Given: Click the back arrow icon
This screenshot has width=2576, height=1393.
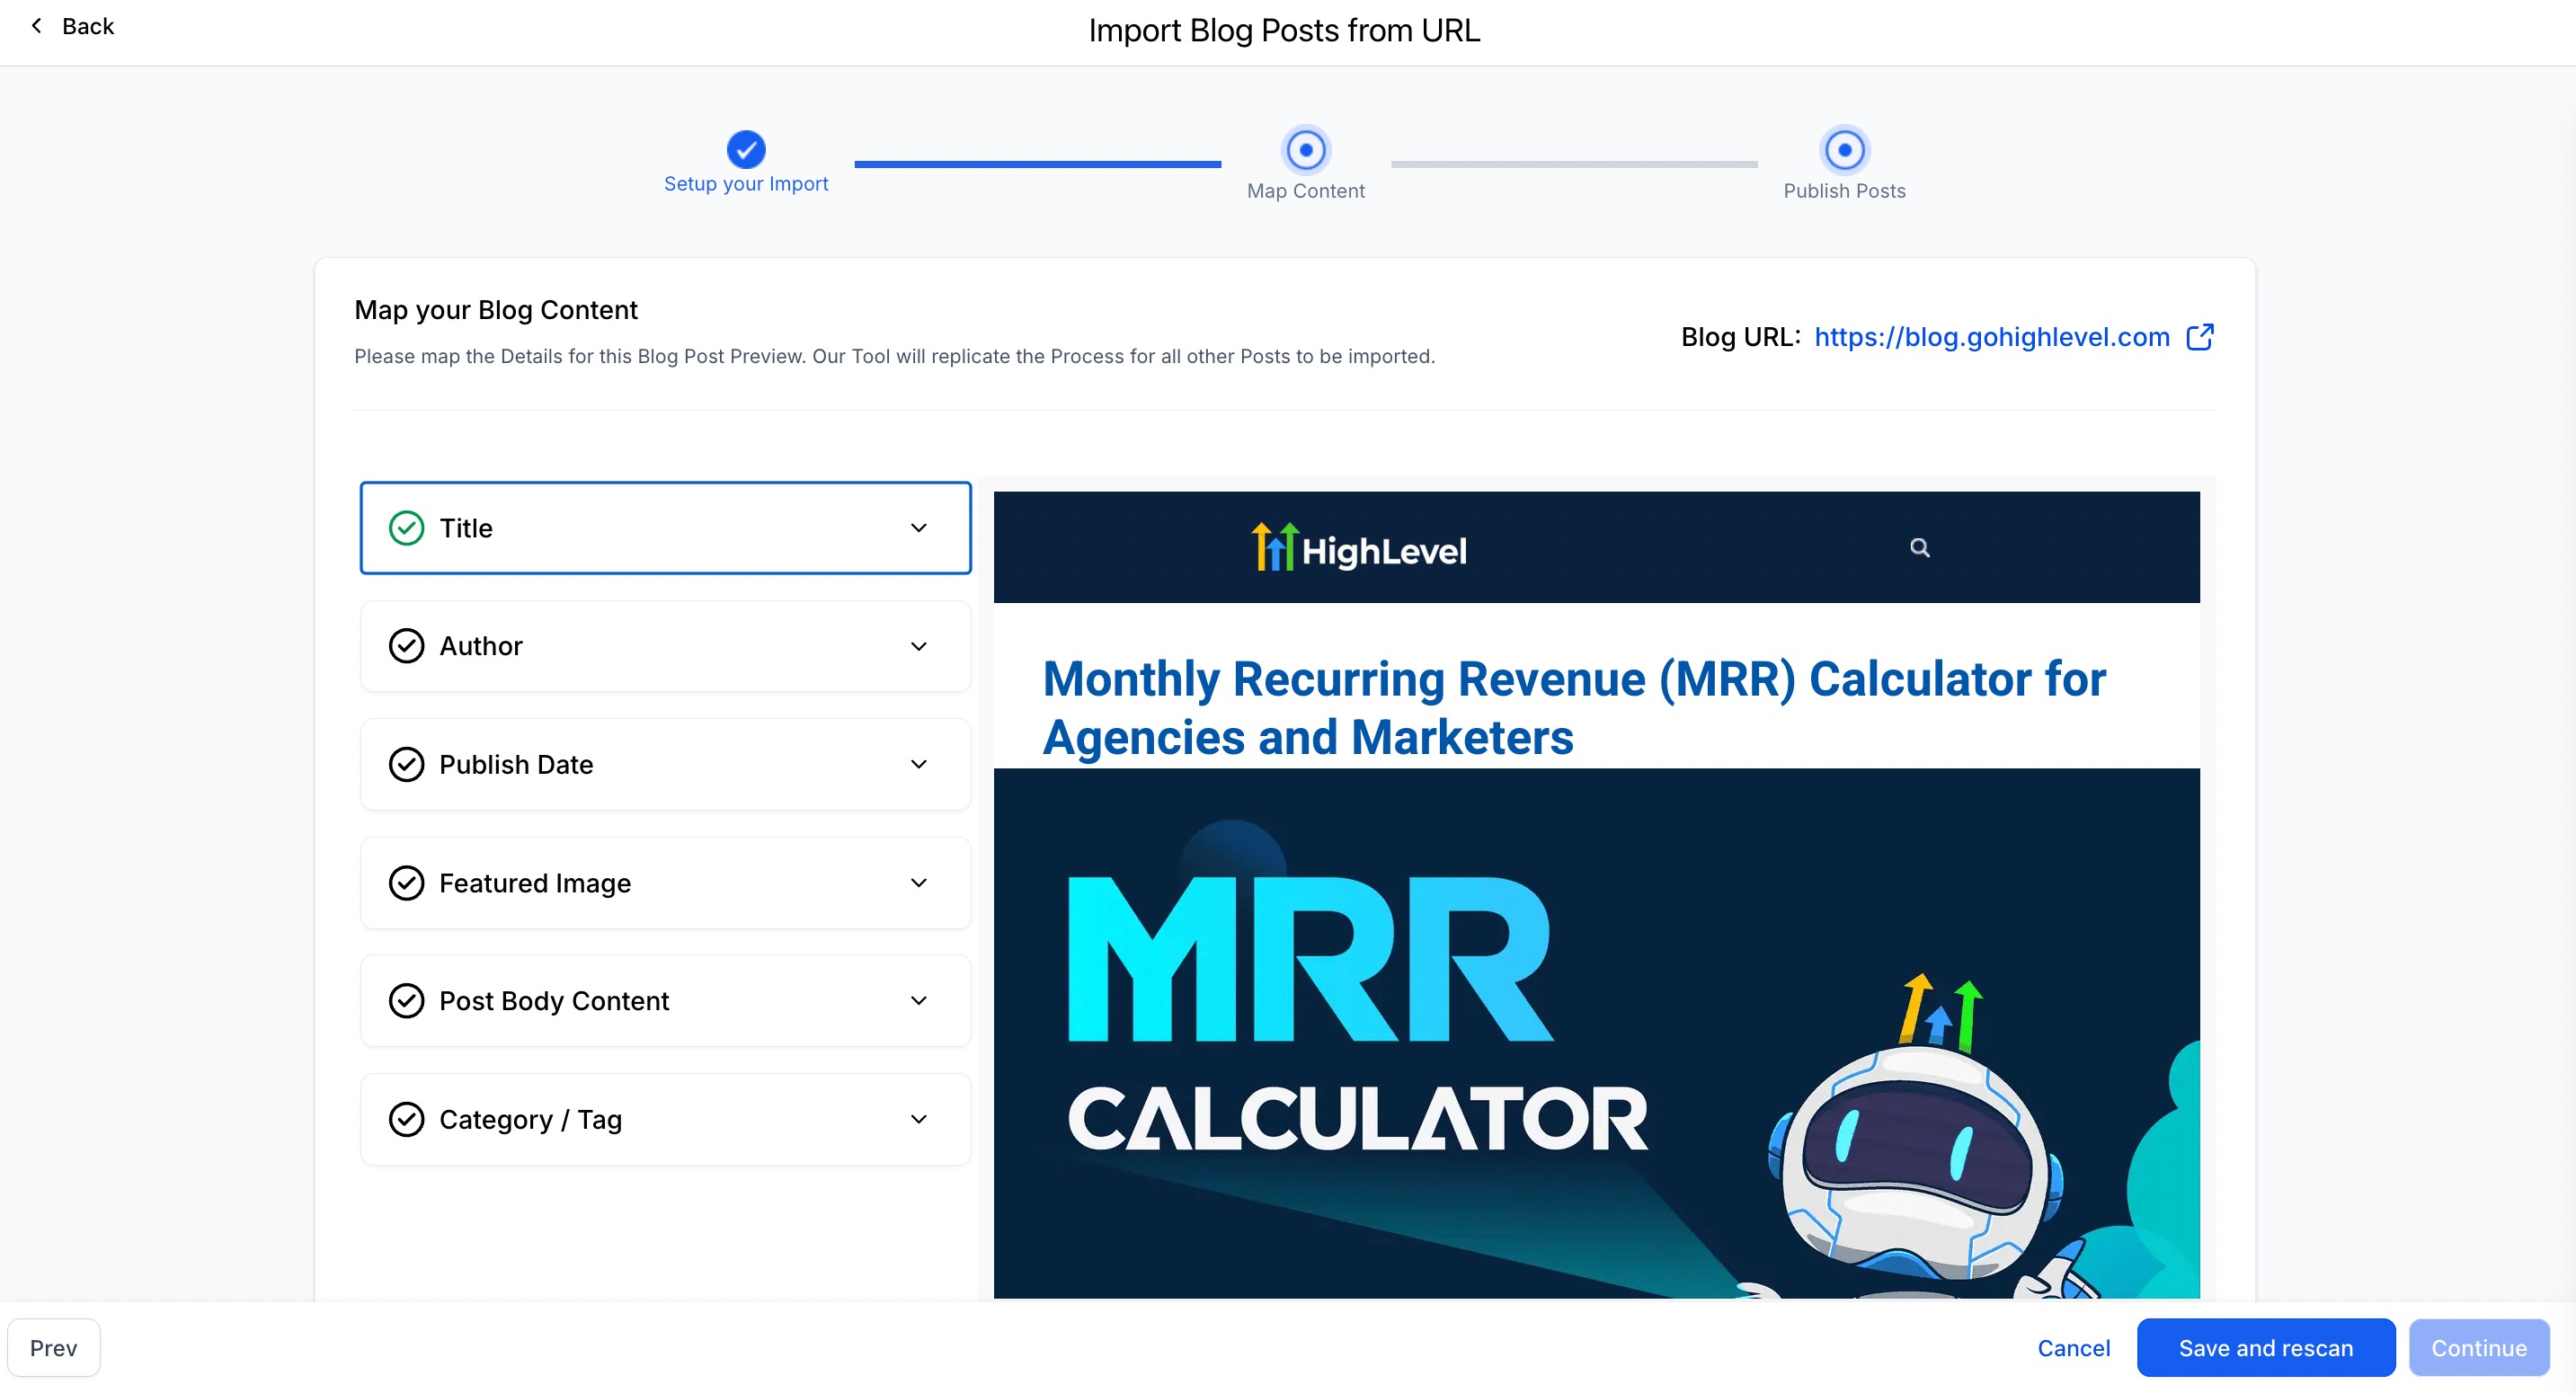Looking at the screenshot, I should point(37,26).
